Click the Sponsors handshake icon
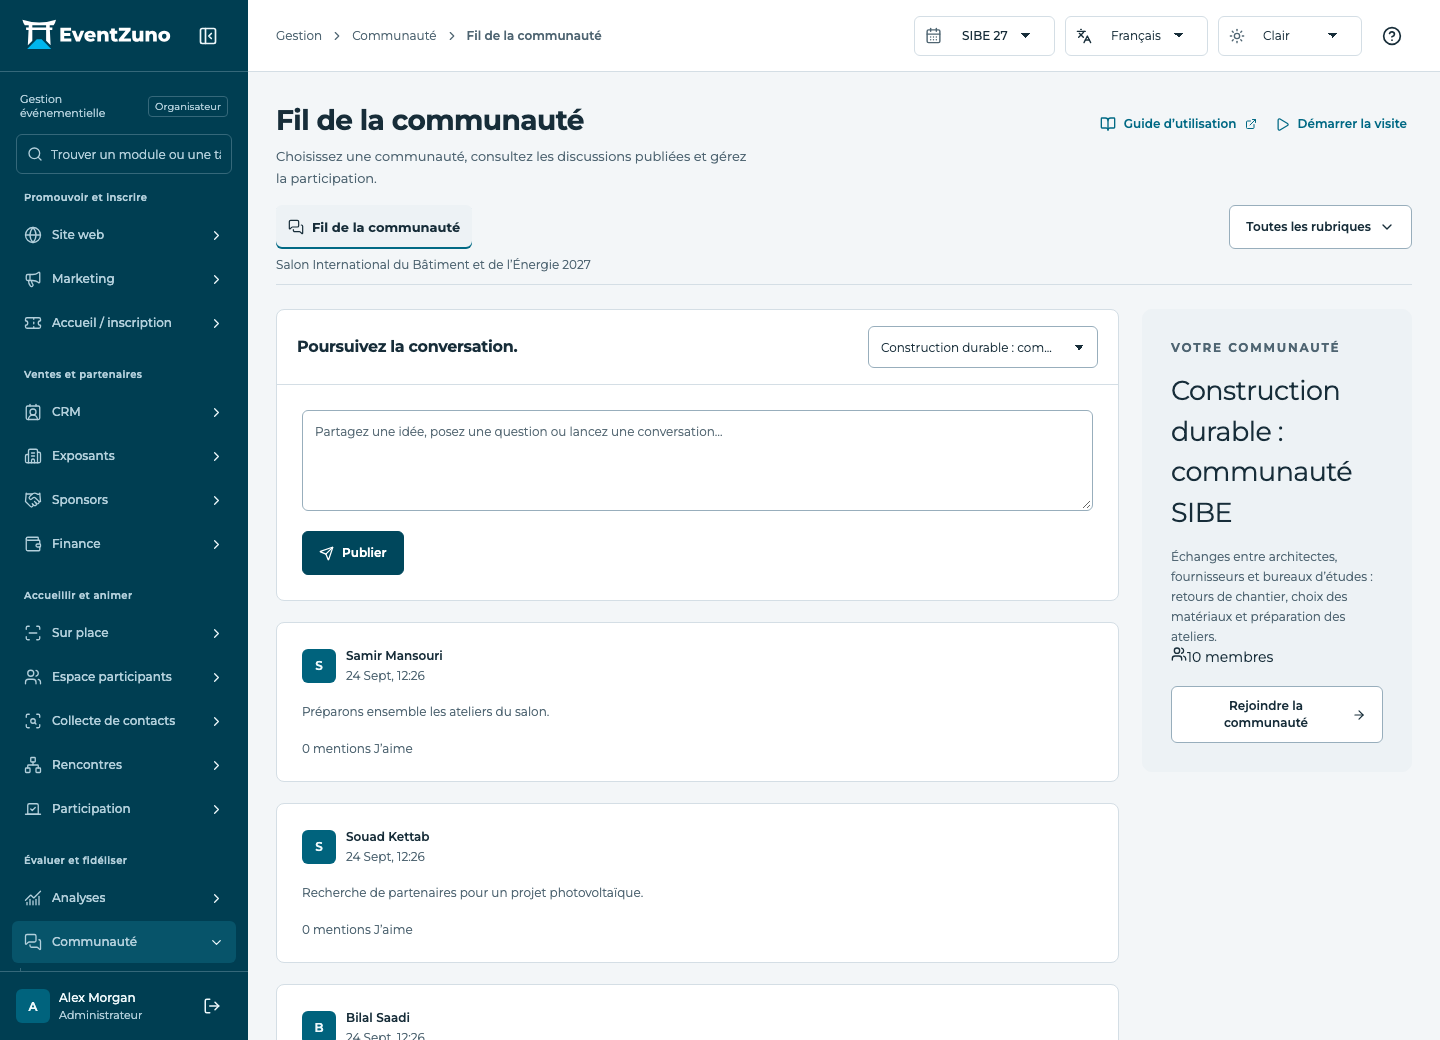The width and height of the screenshot is (1440, 1040). click(33, 500)
